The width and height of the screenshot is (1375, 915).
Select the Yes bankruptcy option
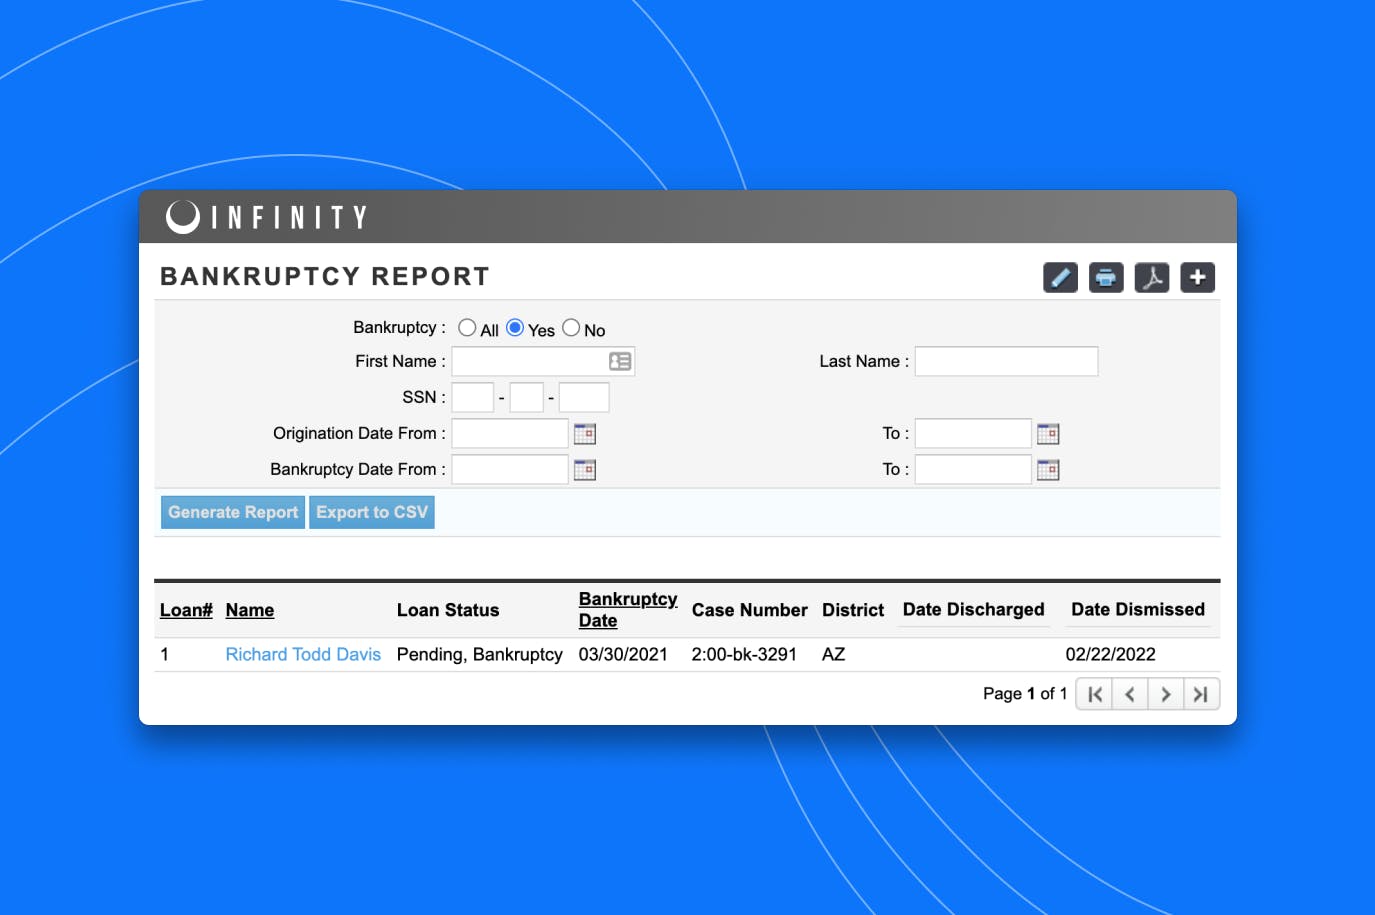point(515,327)
